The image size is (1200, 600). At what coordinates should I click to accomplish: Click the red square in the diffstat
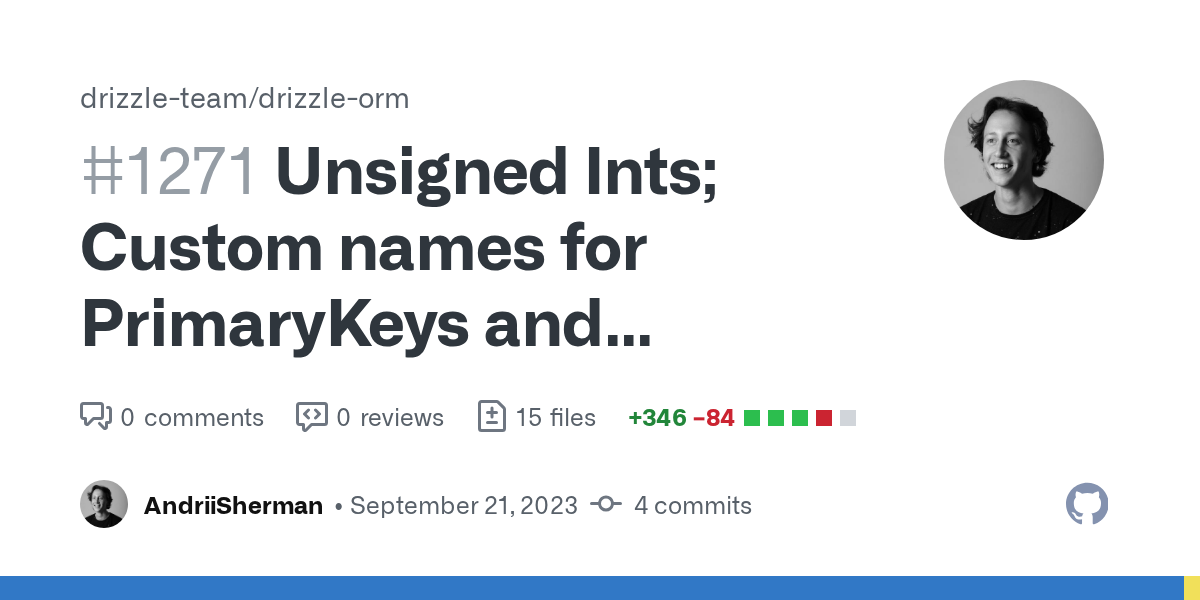click(824, 417)
